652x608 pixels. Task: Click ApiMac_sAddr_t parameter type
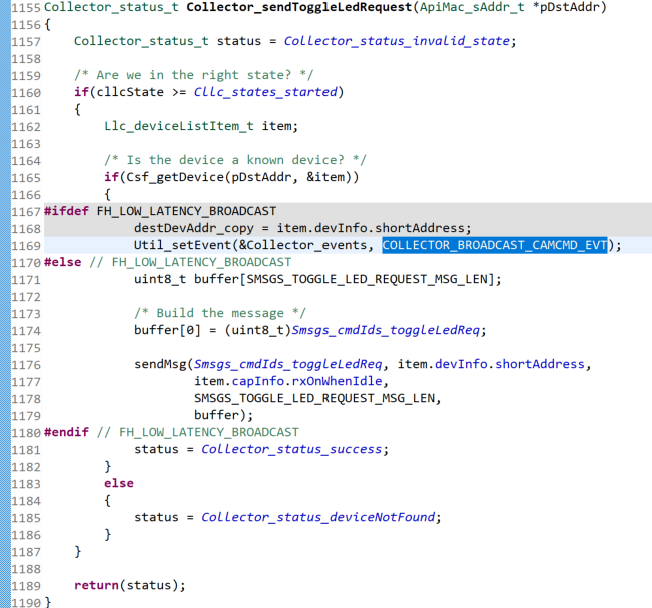472,7
